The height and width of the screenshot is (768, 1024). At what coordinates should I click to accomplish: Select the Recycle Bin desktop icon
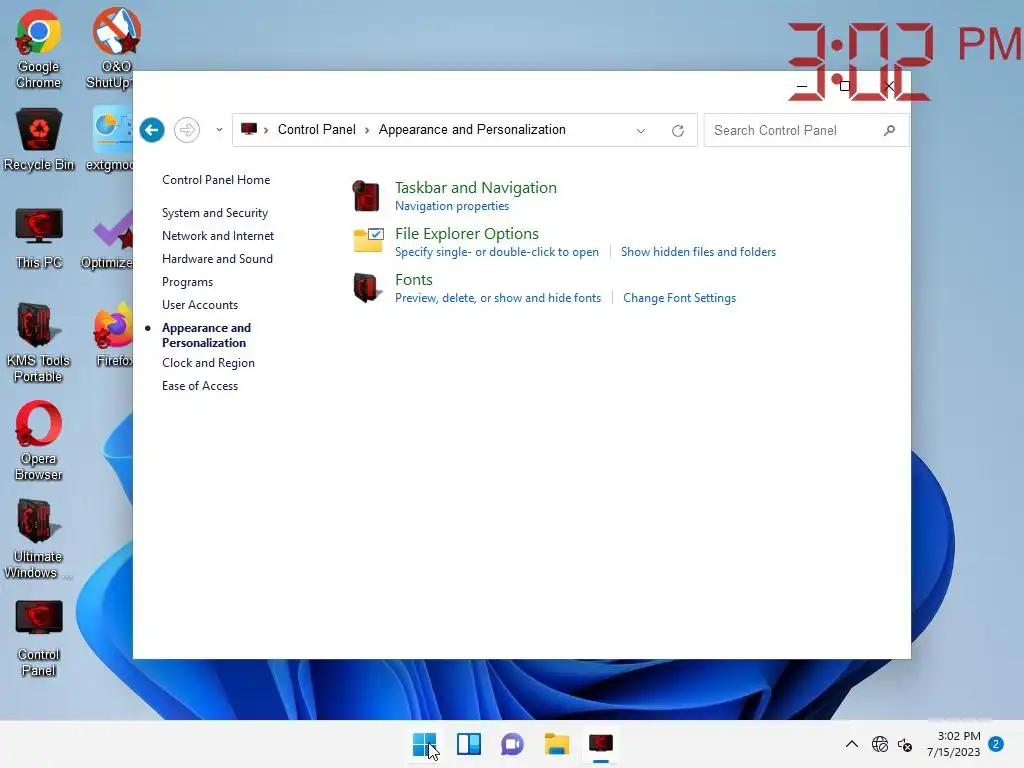[39, 139]
